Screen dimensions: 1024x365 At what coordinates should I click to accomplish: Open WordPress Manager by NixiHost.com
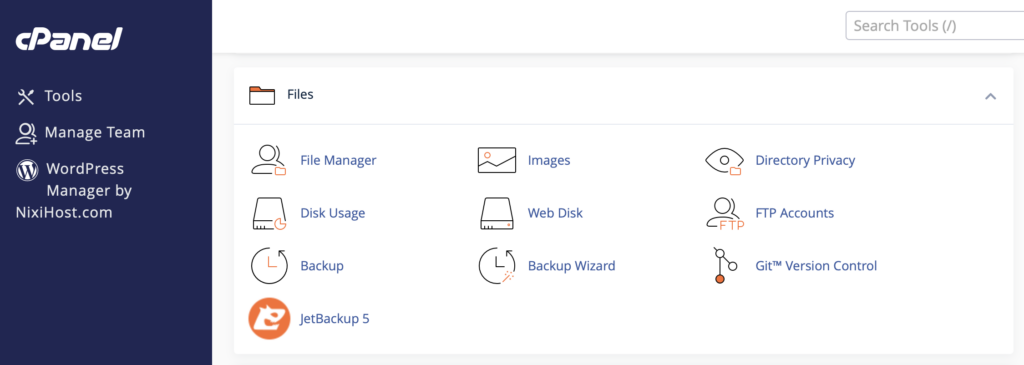[74, 191]
